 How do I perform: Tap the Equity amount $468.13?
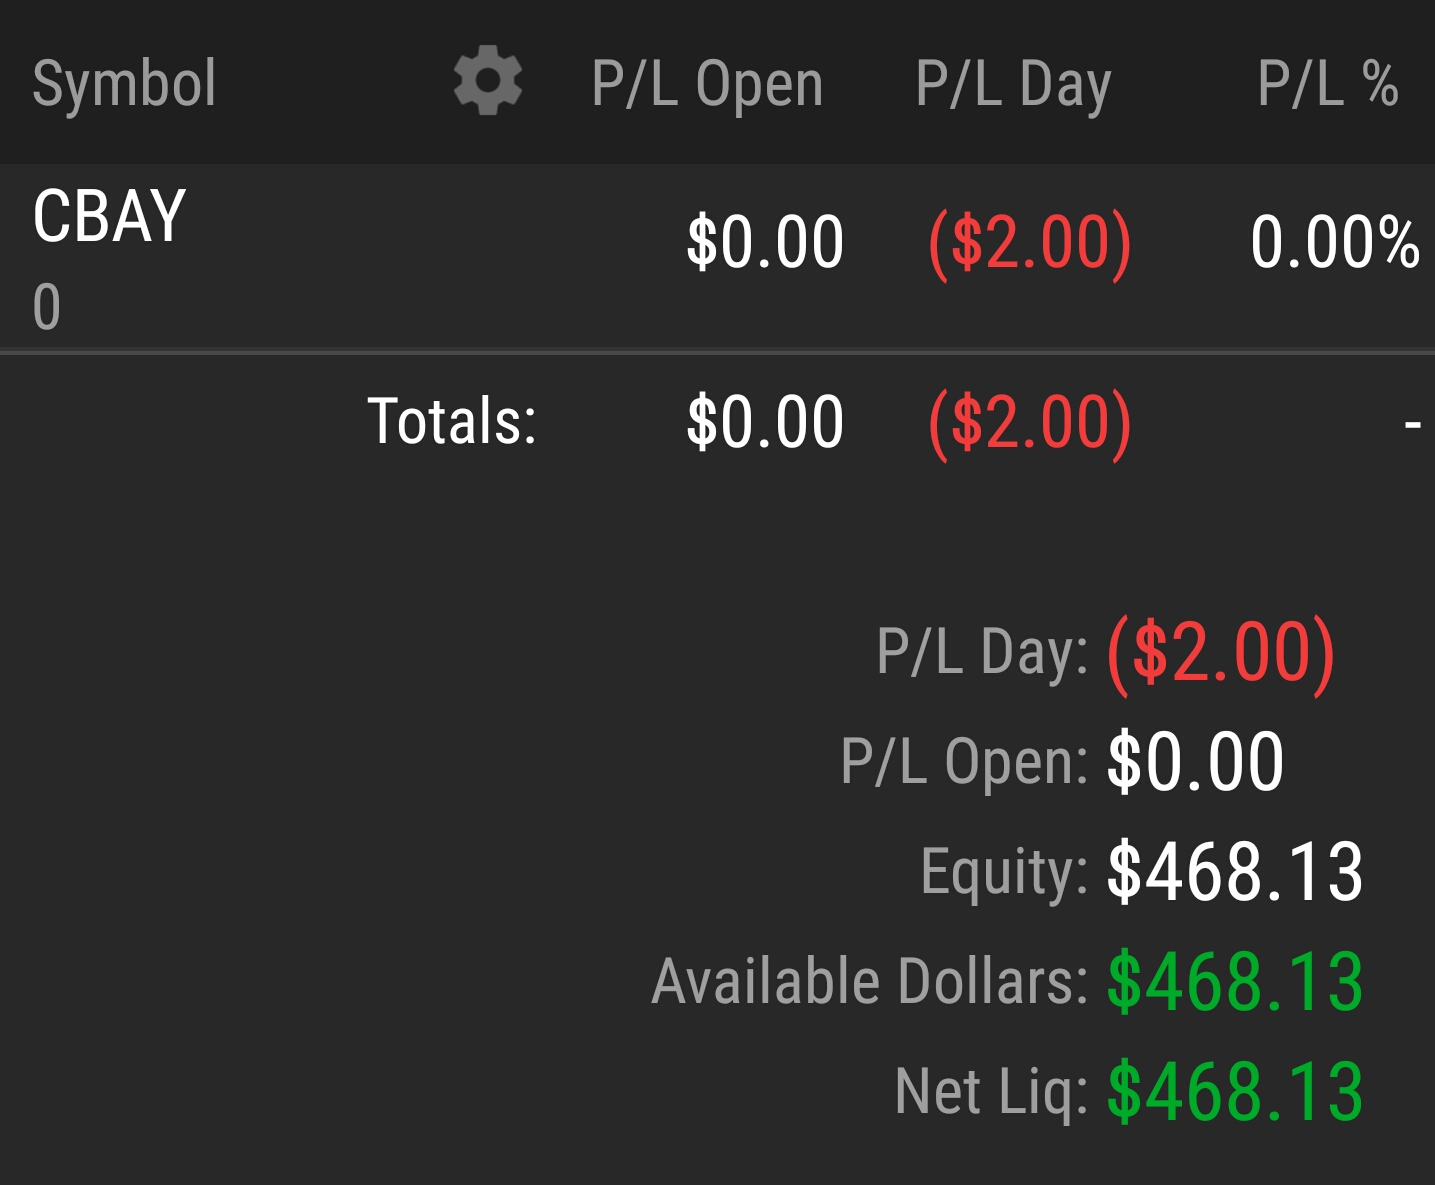click(x=1235, y=872)
